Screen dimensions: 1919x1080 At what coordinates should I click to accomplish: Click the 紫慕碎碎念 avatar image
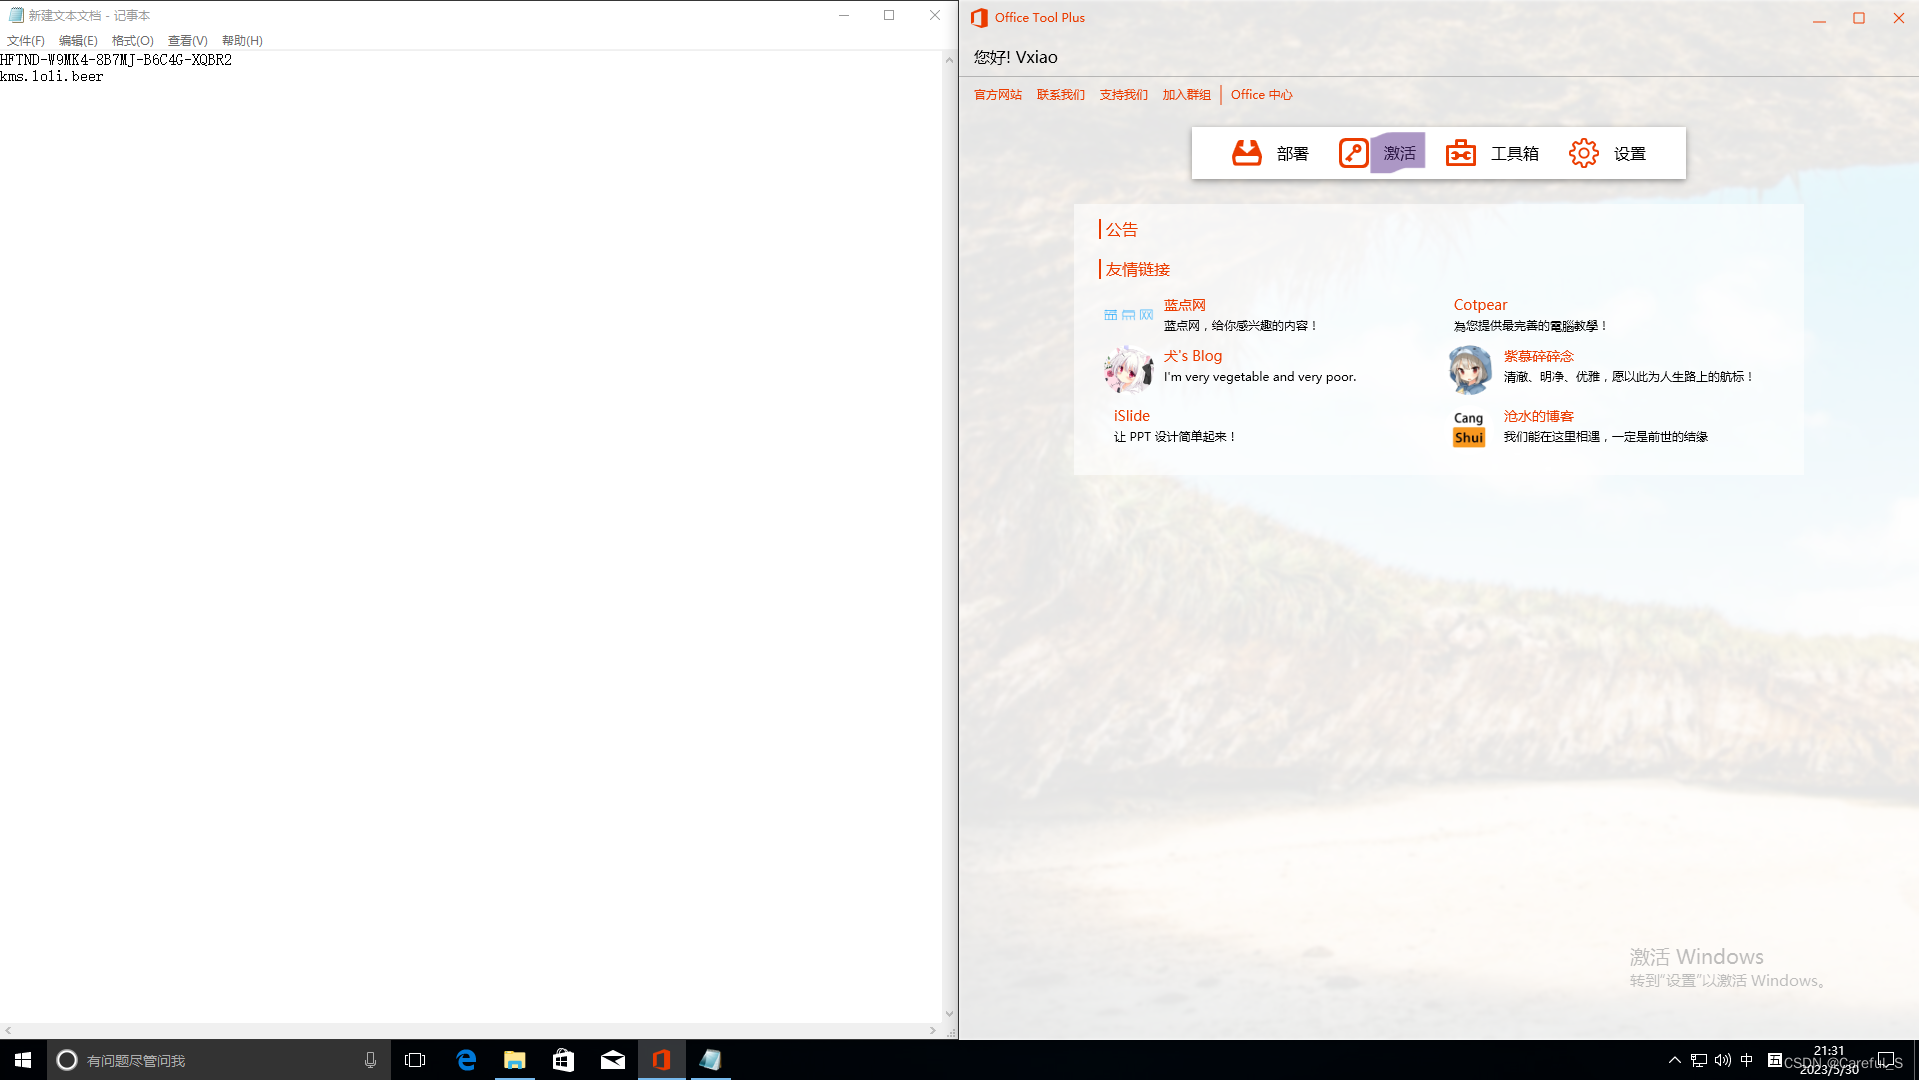pos(1469,370)
